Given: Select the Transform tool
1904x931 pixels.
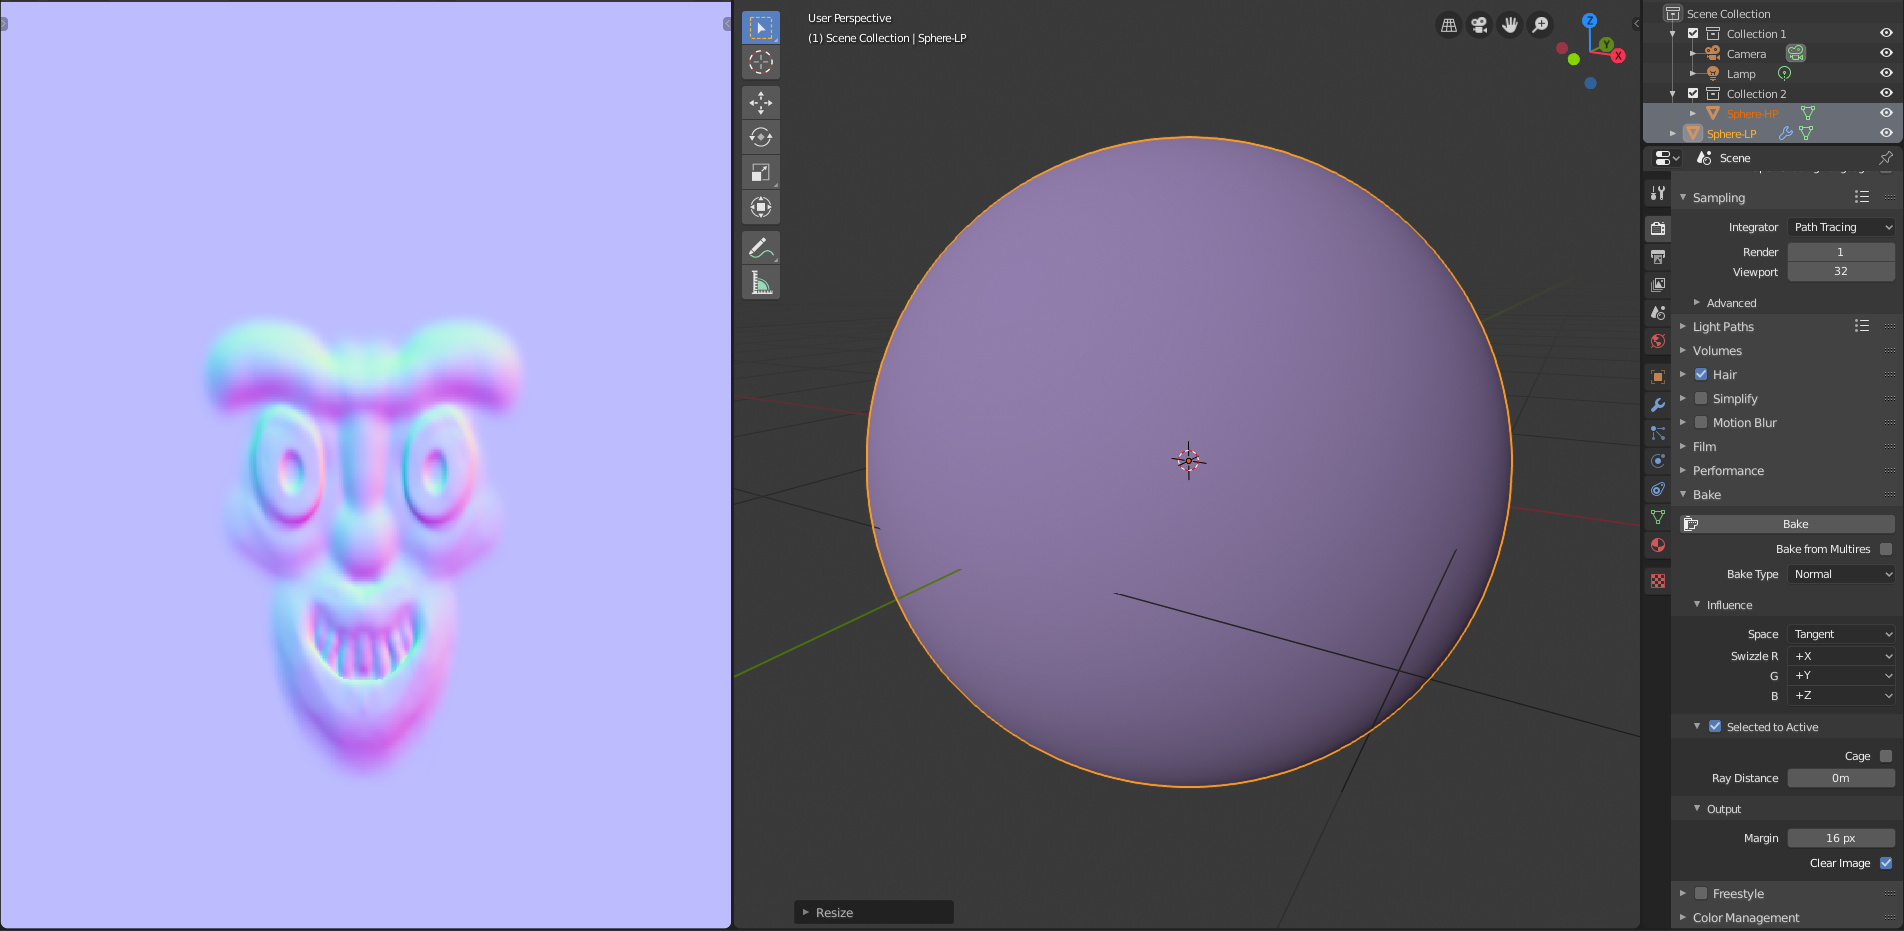Looking at the screenshot, I should point(761,207).
